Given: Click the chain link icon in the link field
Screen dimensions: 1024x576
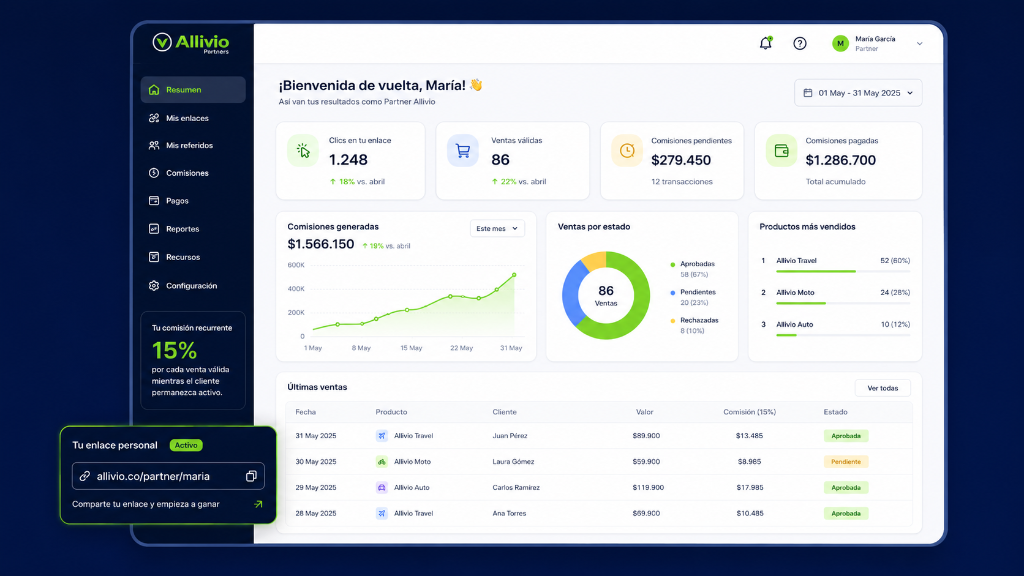Looking at the screenshot, I should 84,476.
